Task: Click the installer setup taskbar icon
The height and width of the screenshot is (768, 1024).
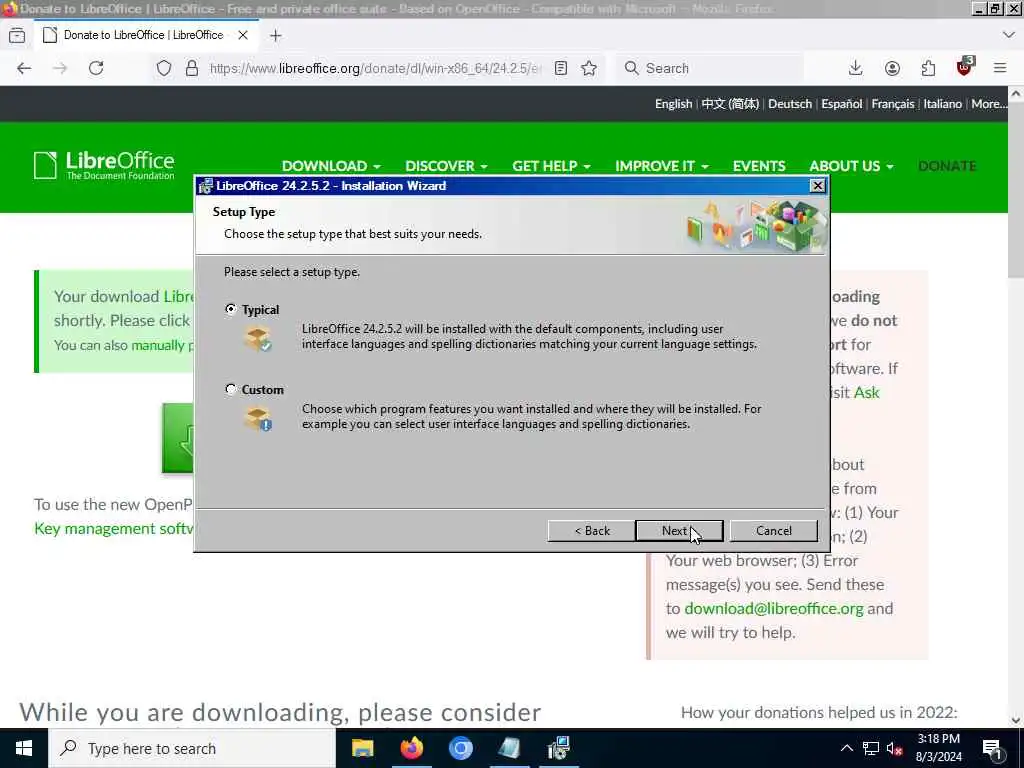Action: click(559, 748)
